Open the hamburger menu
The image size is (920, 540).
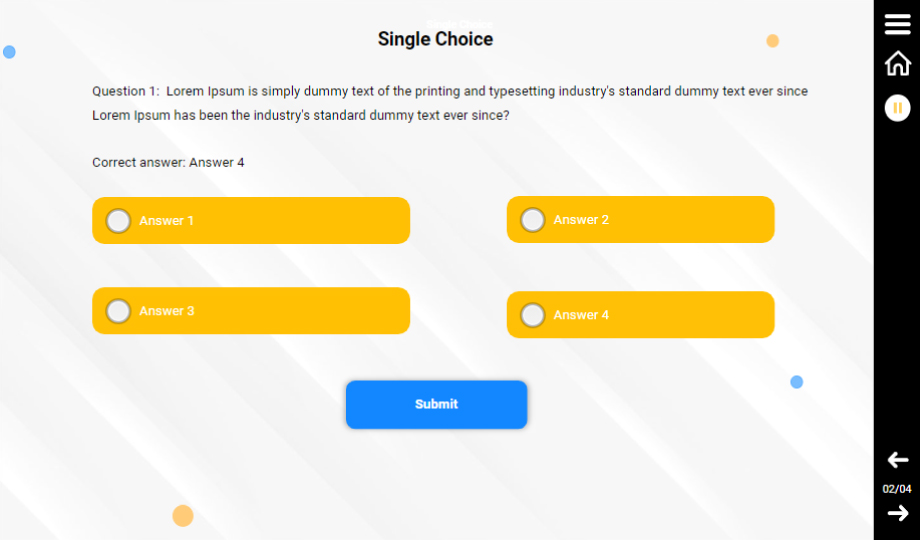click(x=897, y=25)
